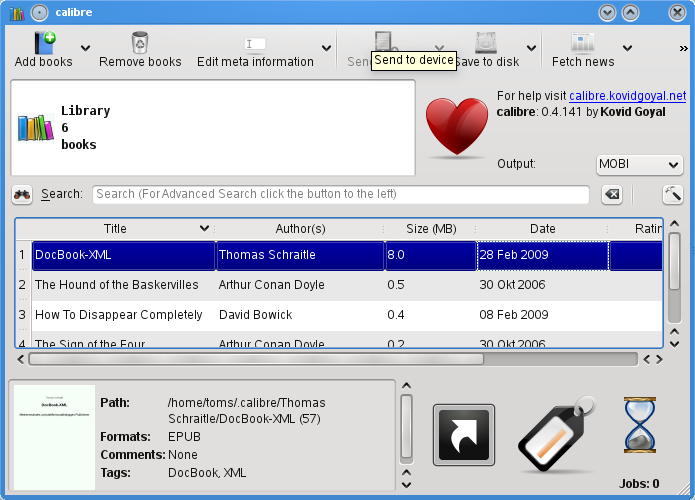The height and width of the screenshot is (500, 695).
Task: Open the Output format MOBI combo box
Action: click(639, 165)
